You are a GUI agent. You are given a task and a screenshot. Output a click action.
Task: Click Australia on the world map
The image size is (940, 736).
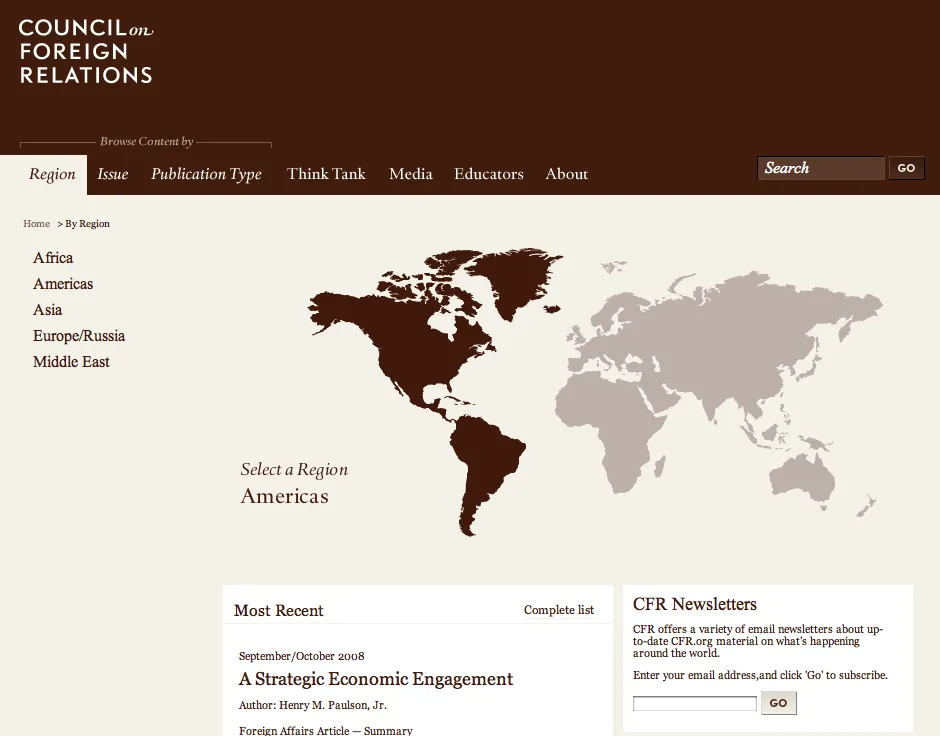[800, 476]
